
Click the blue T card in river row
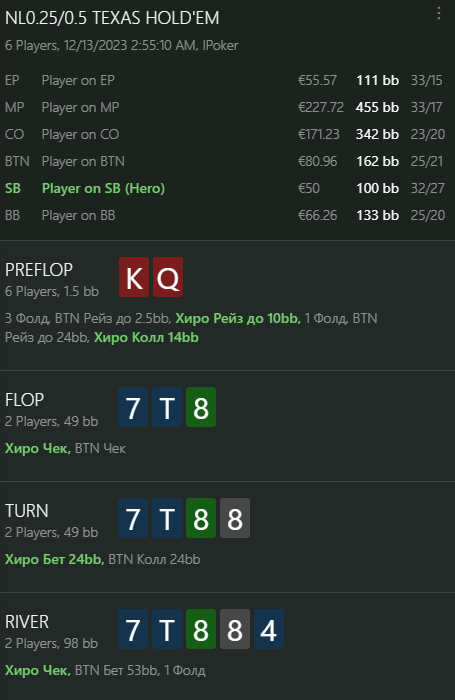coord(167,629)
